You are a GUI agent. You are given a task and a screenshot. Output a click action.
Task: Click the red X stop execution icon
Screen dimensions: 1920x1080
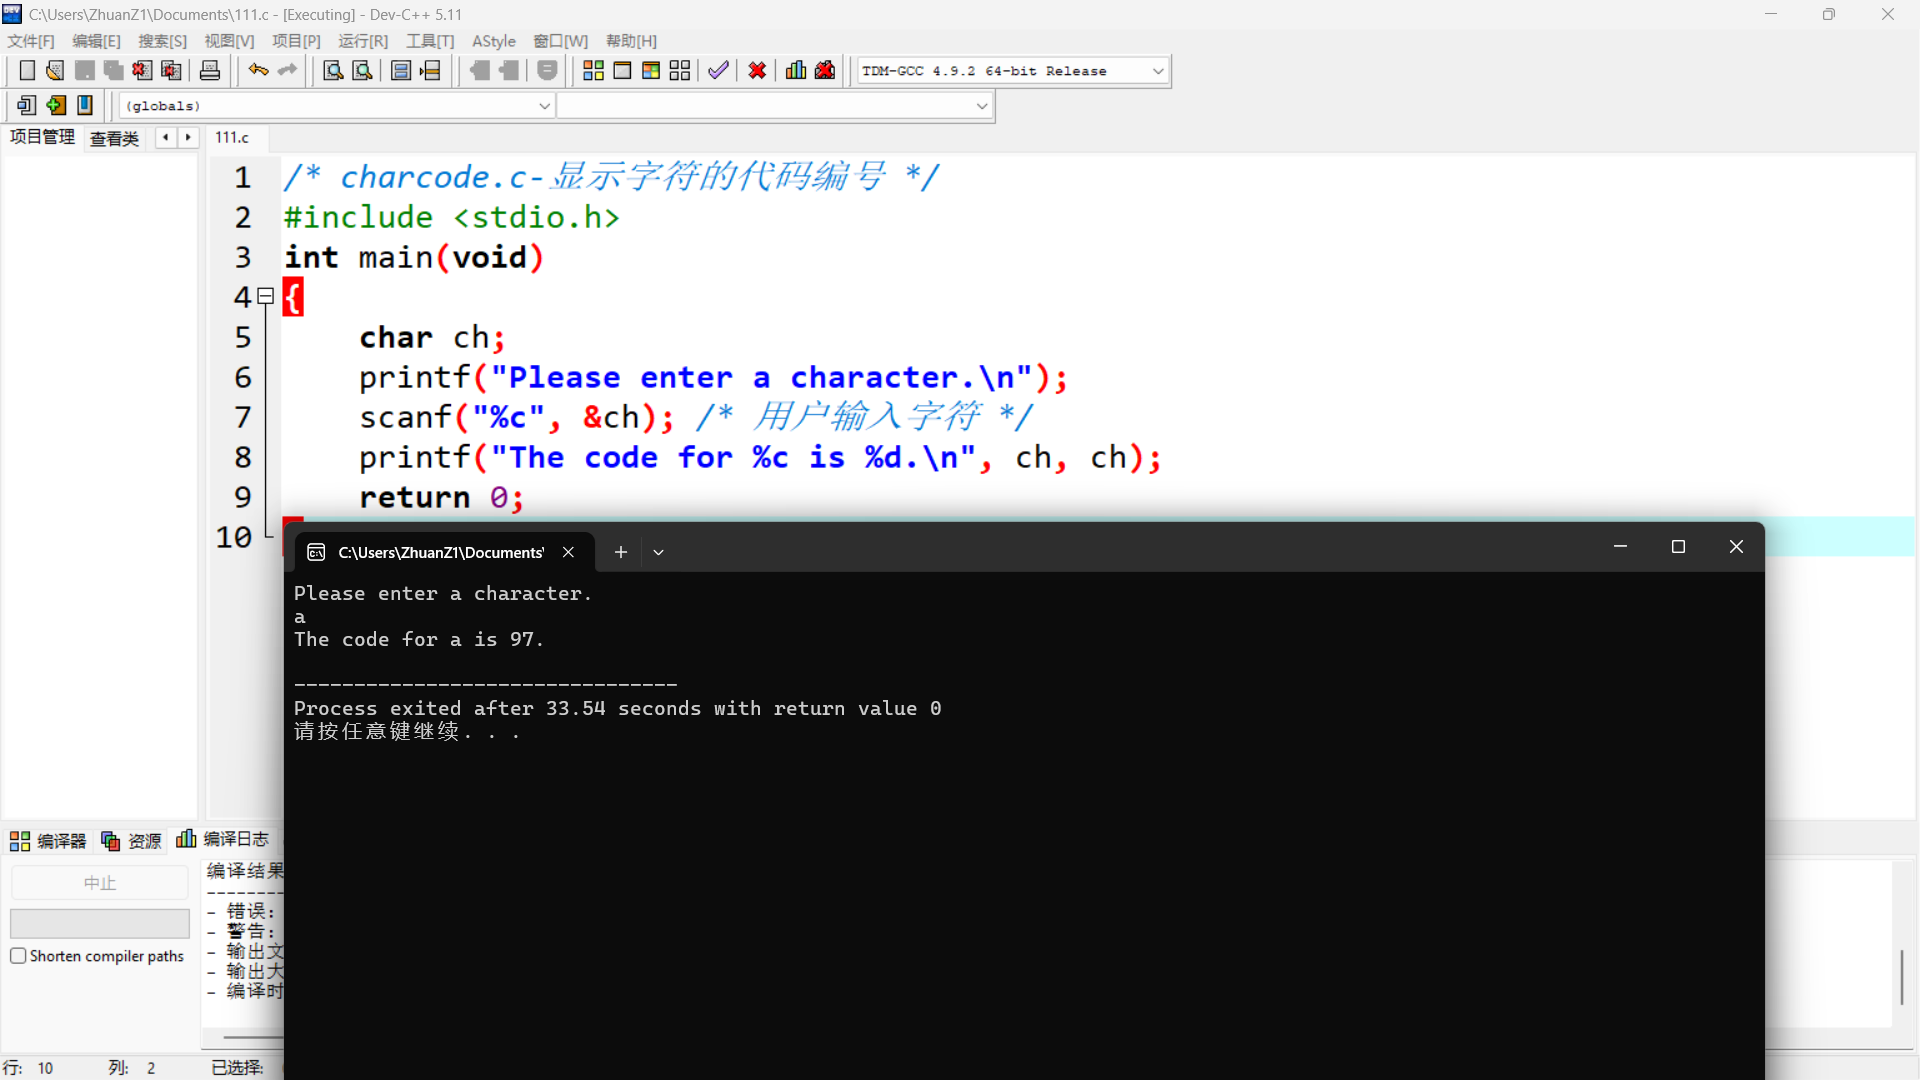[x=757, y=71]
